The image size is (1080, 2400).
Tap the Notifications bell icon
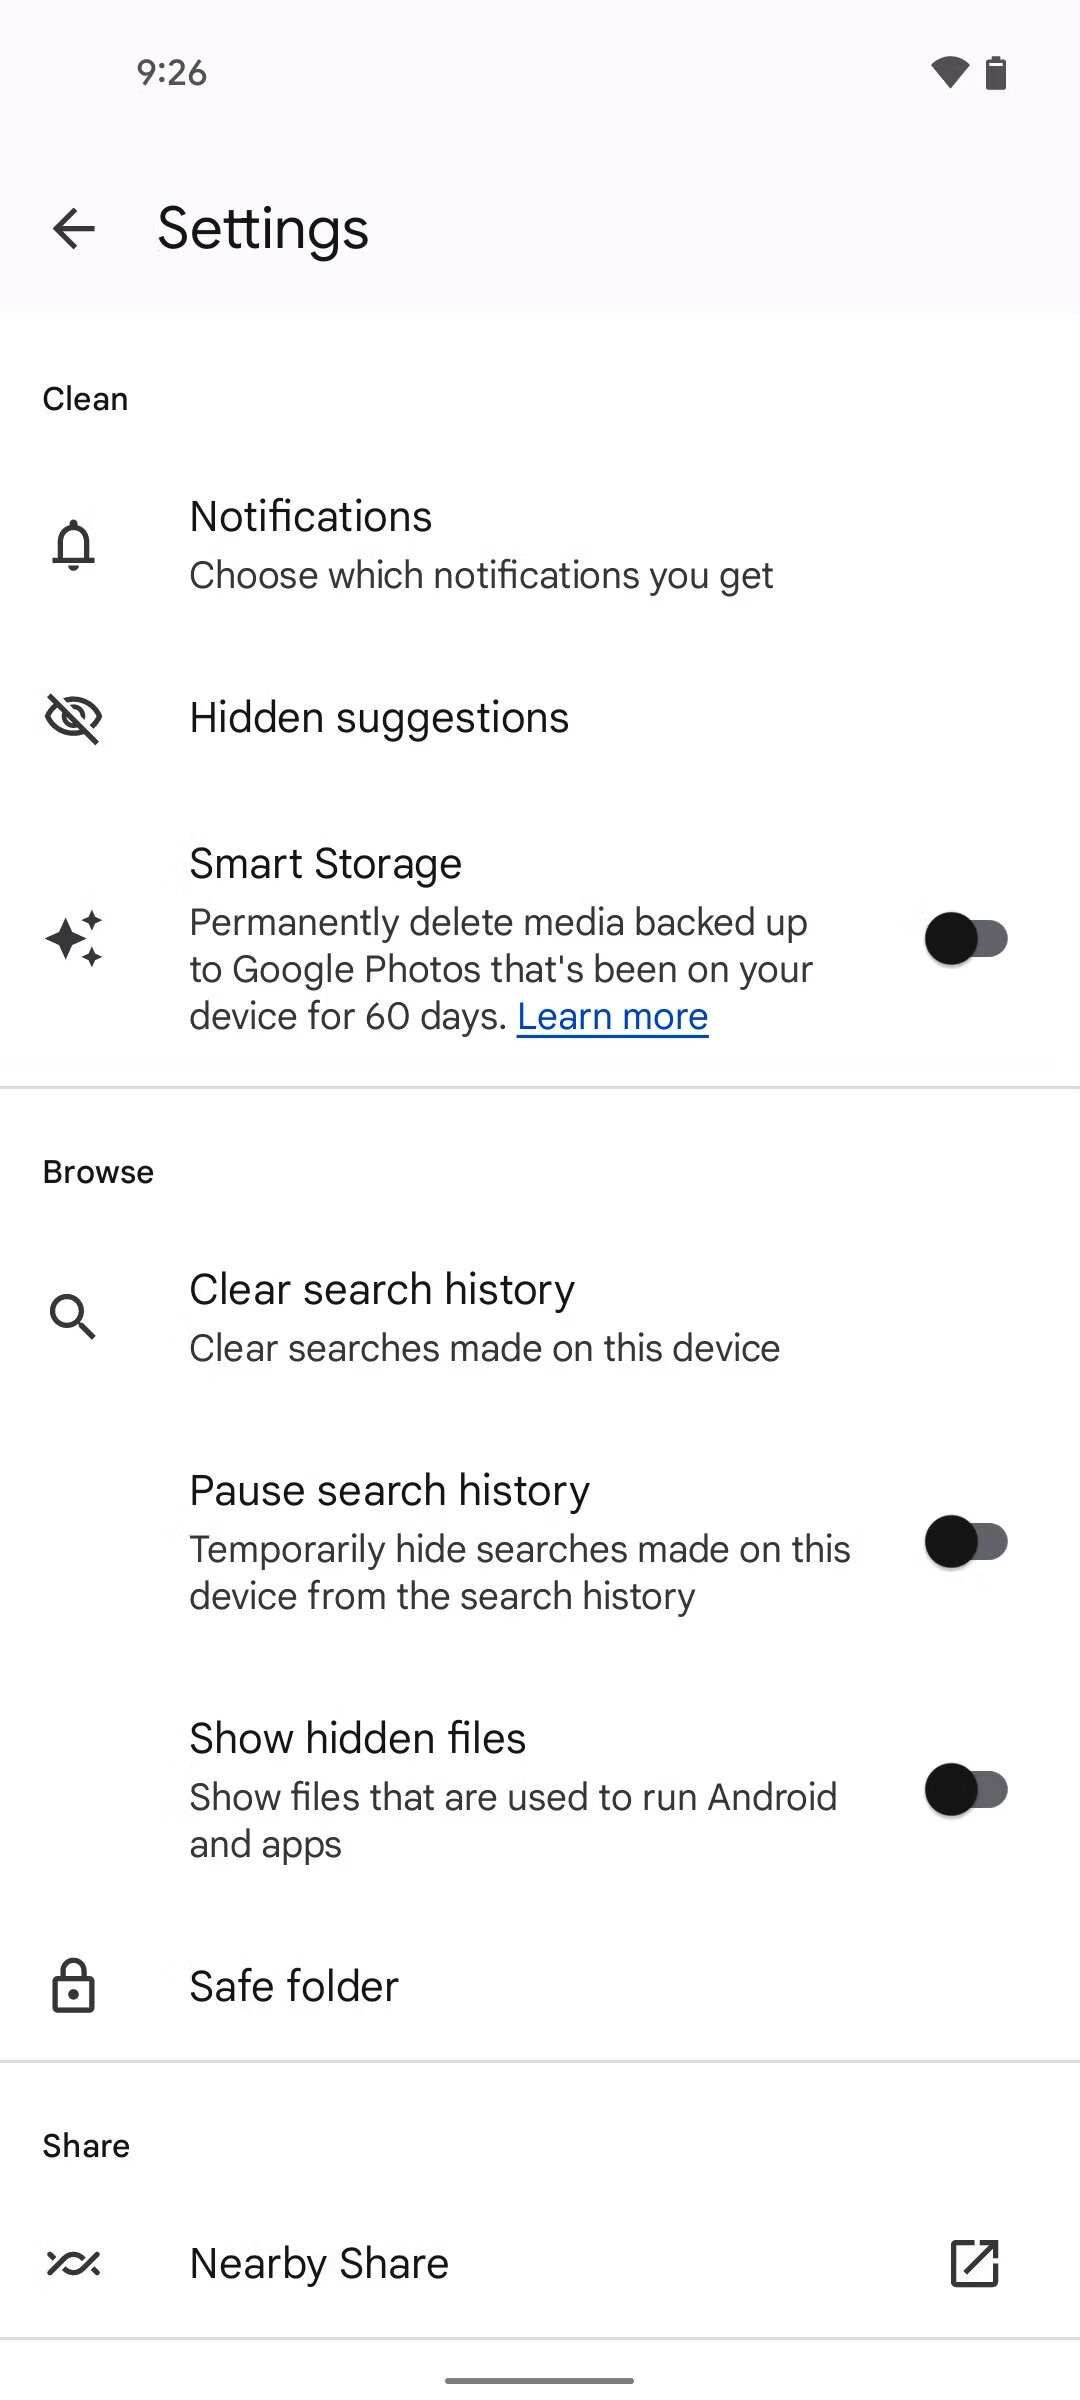tap(74, 545)
